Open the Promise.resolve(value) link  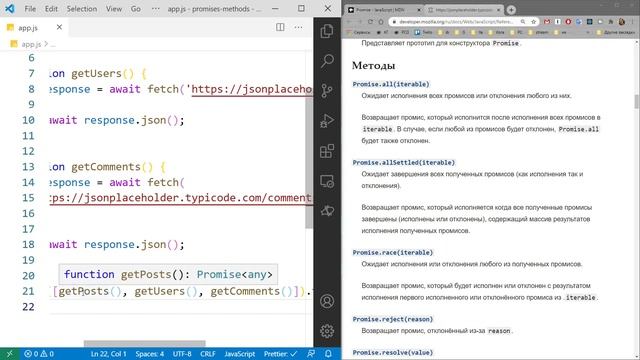click(x=392, y=352)
